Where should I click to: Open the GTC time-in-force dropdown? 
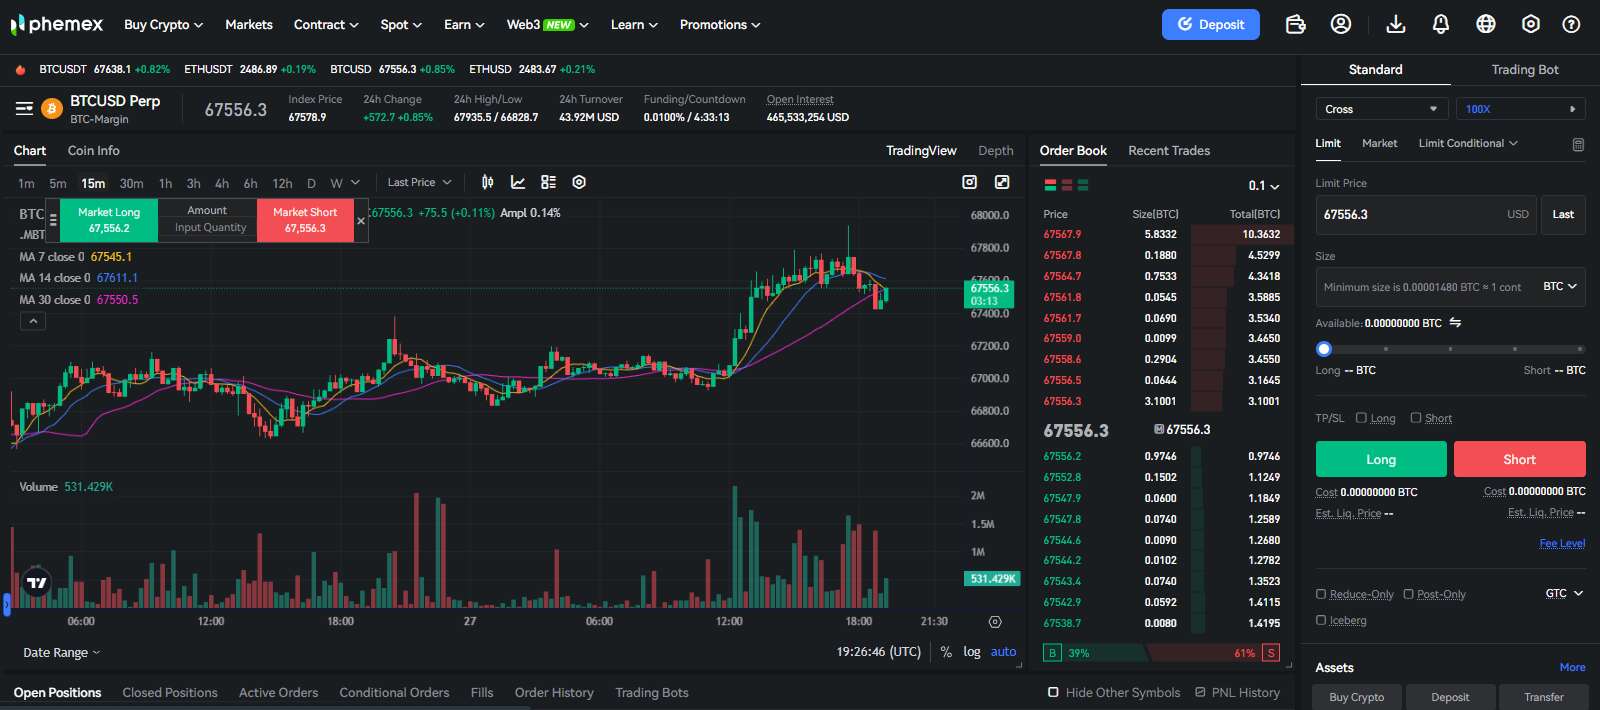(x=1564, y=593)
